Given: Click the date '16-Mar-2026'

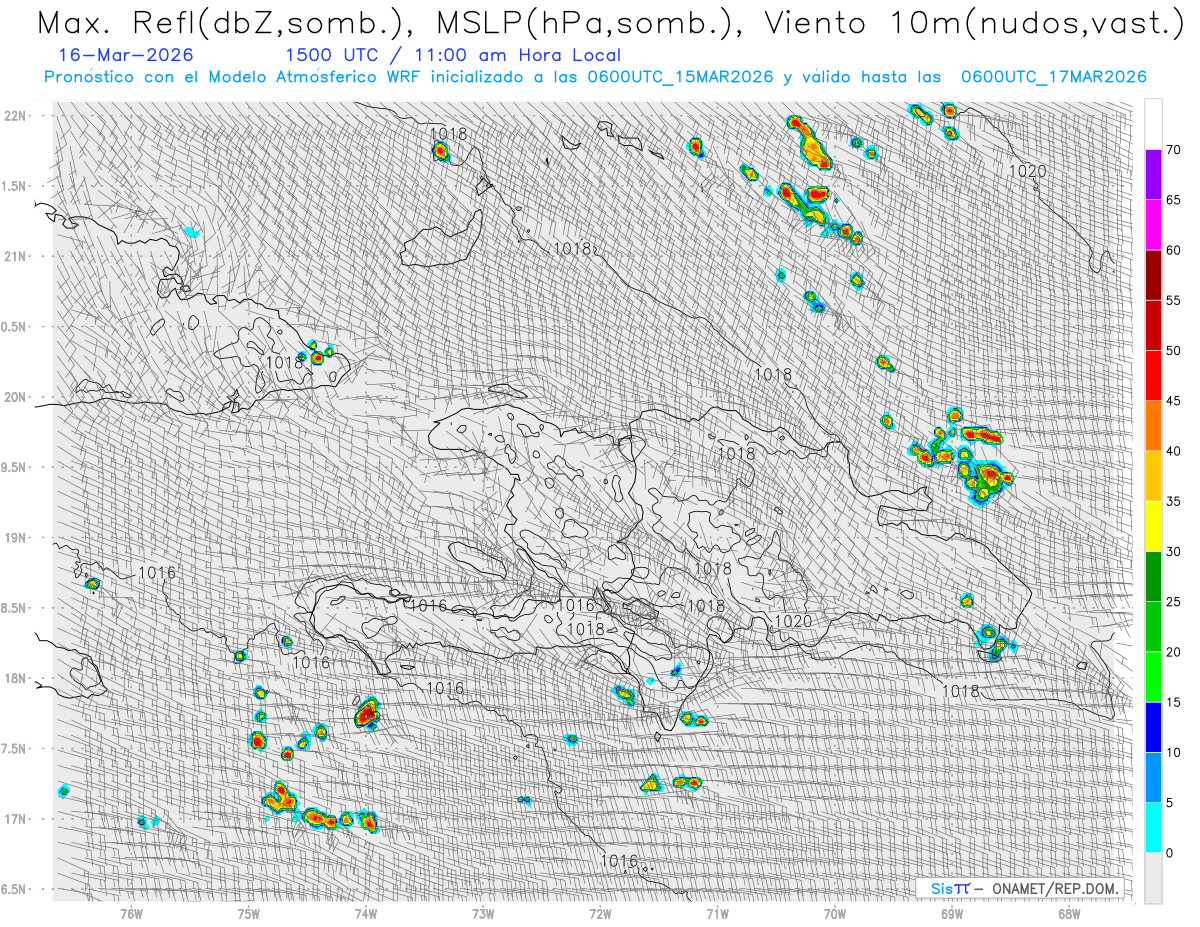Looking at the screenshot, I should tap(126, 56).
